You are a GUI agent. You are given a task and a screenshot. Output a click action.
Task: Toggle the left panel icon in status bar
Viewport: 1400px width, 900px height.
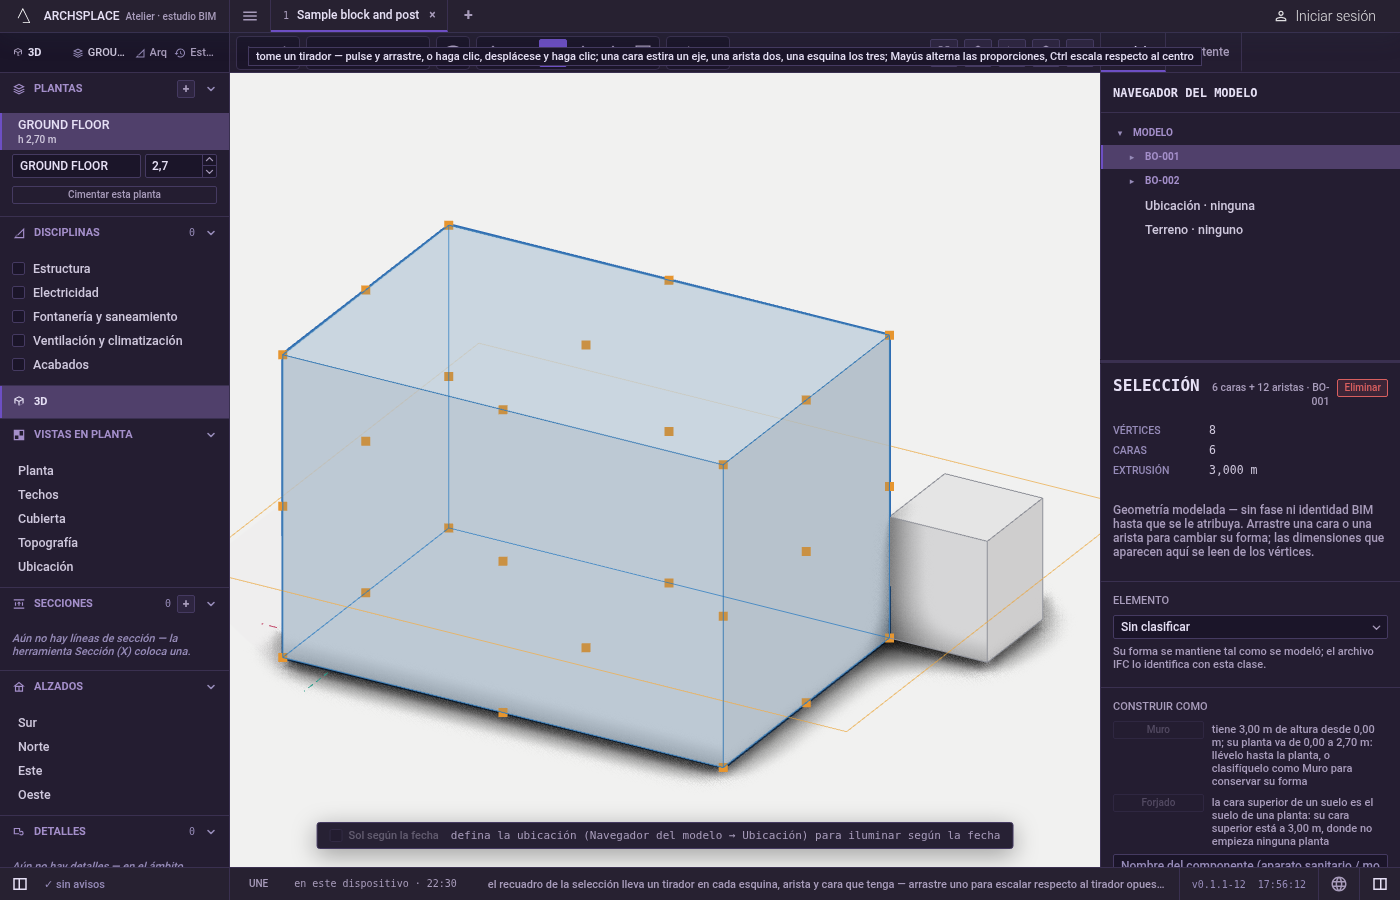(20, 884)
